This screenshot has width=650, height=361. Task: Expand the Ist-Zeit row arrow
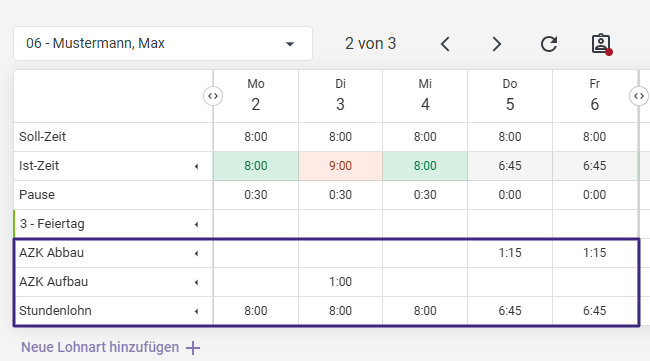click(196, 166)
